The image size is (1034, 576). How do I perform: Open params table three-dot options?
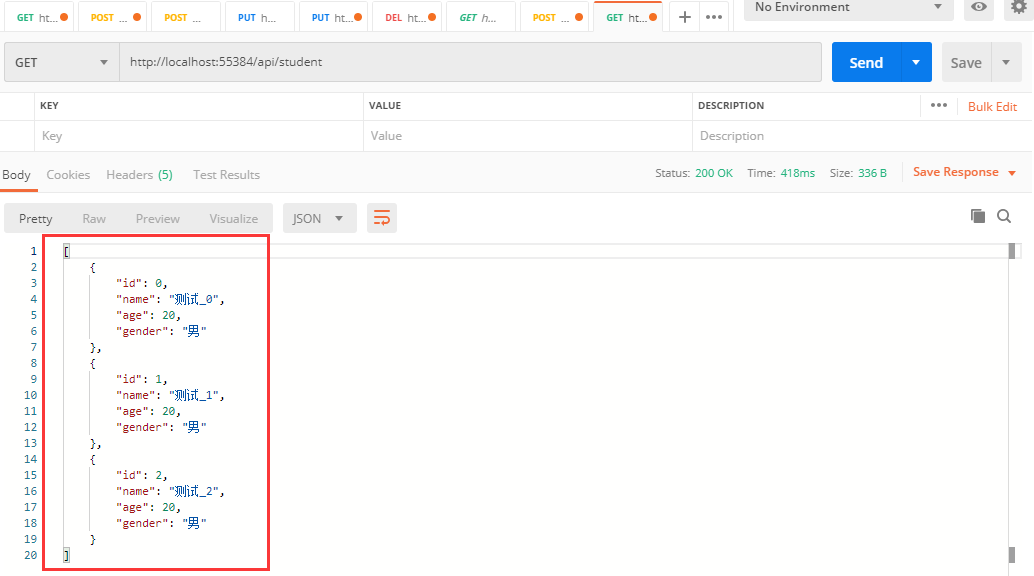(x=938, y=106)
